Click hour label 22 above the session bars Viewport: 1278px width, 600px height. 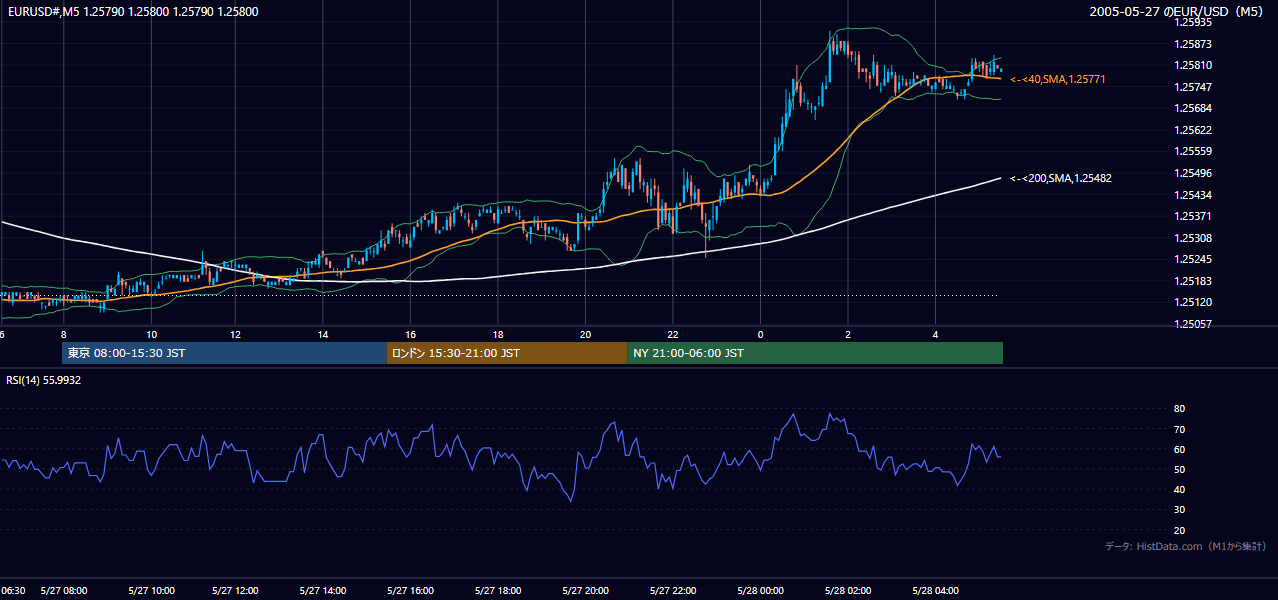[x=673, y=334]
